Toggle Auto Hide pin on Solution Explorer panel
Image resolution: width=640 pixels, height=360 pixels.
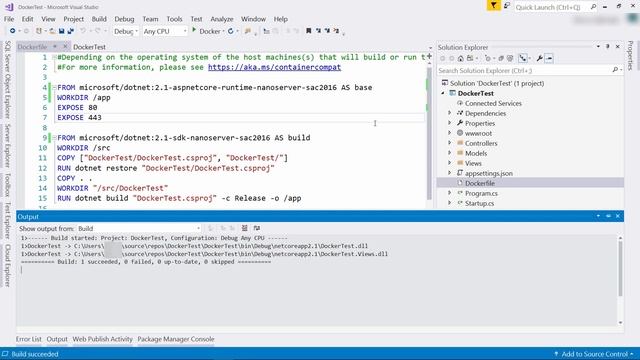point(608,47)
